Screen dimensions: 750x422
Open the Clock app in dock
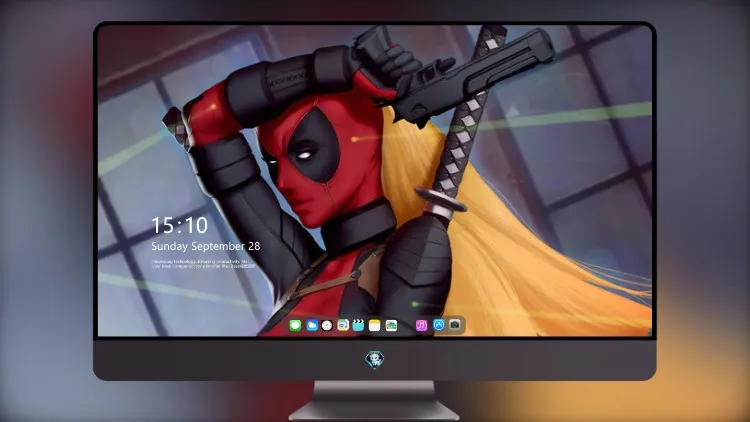pyautogui.click(x=327, y=326)
